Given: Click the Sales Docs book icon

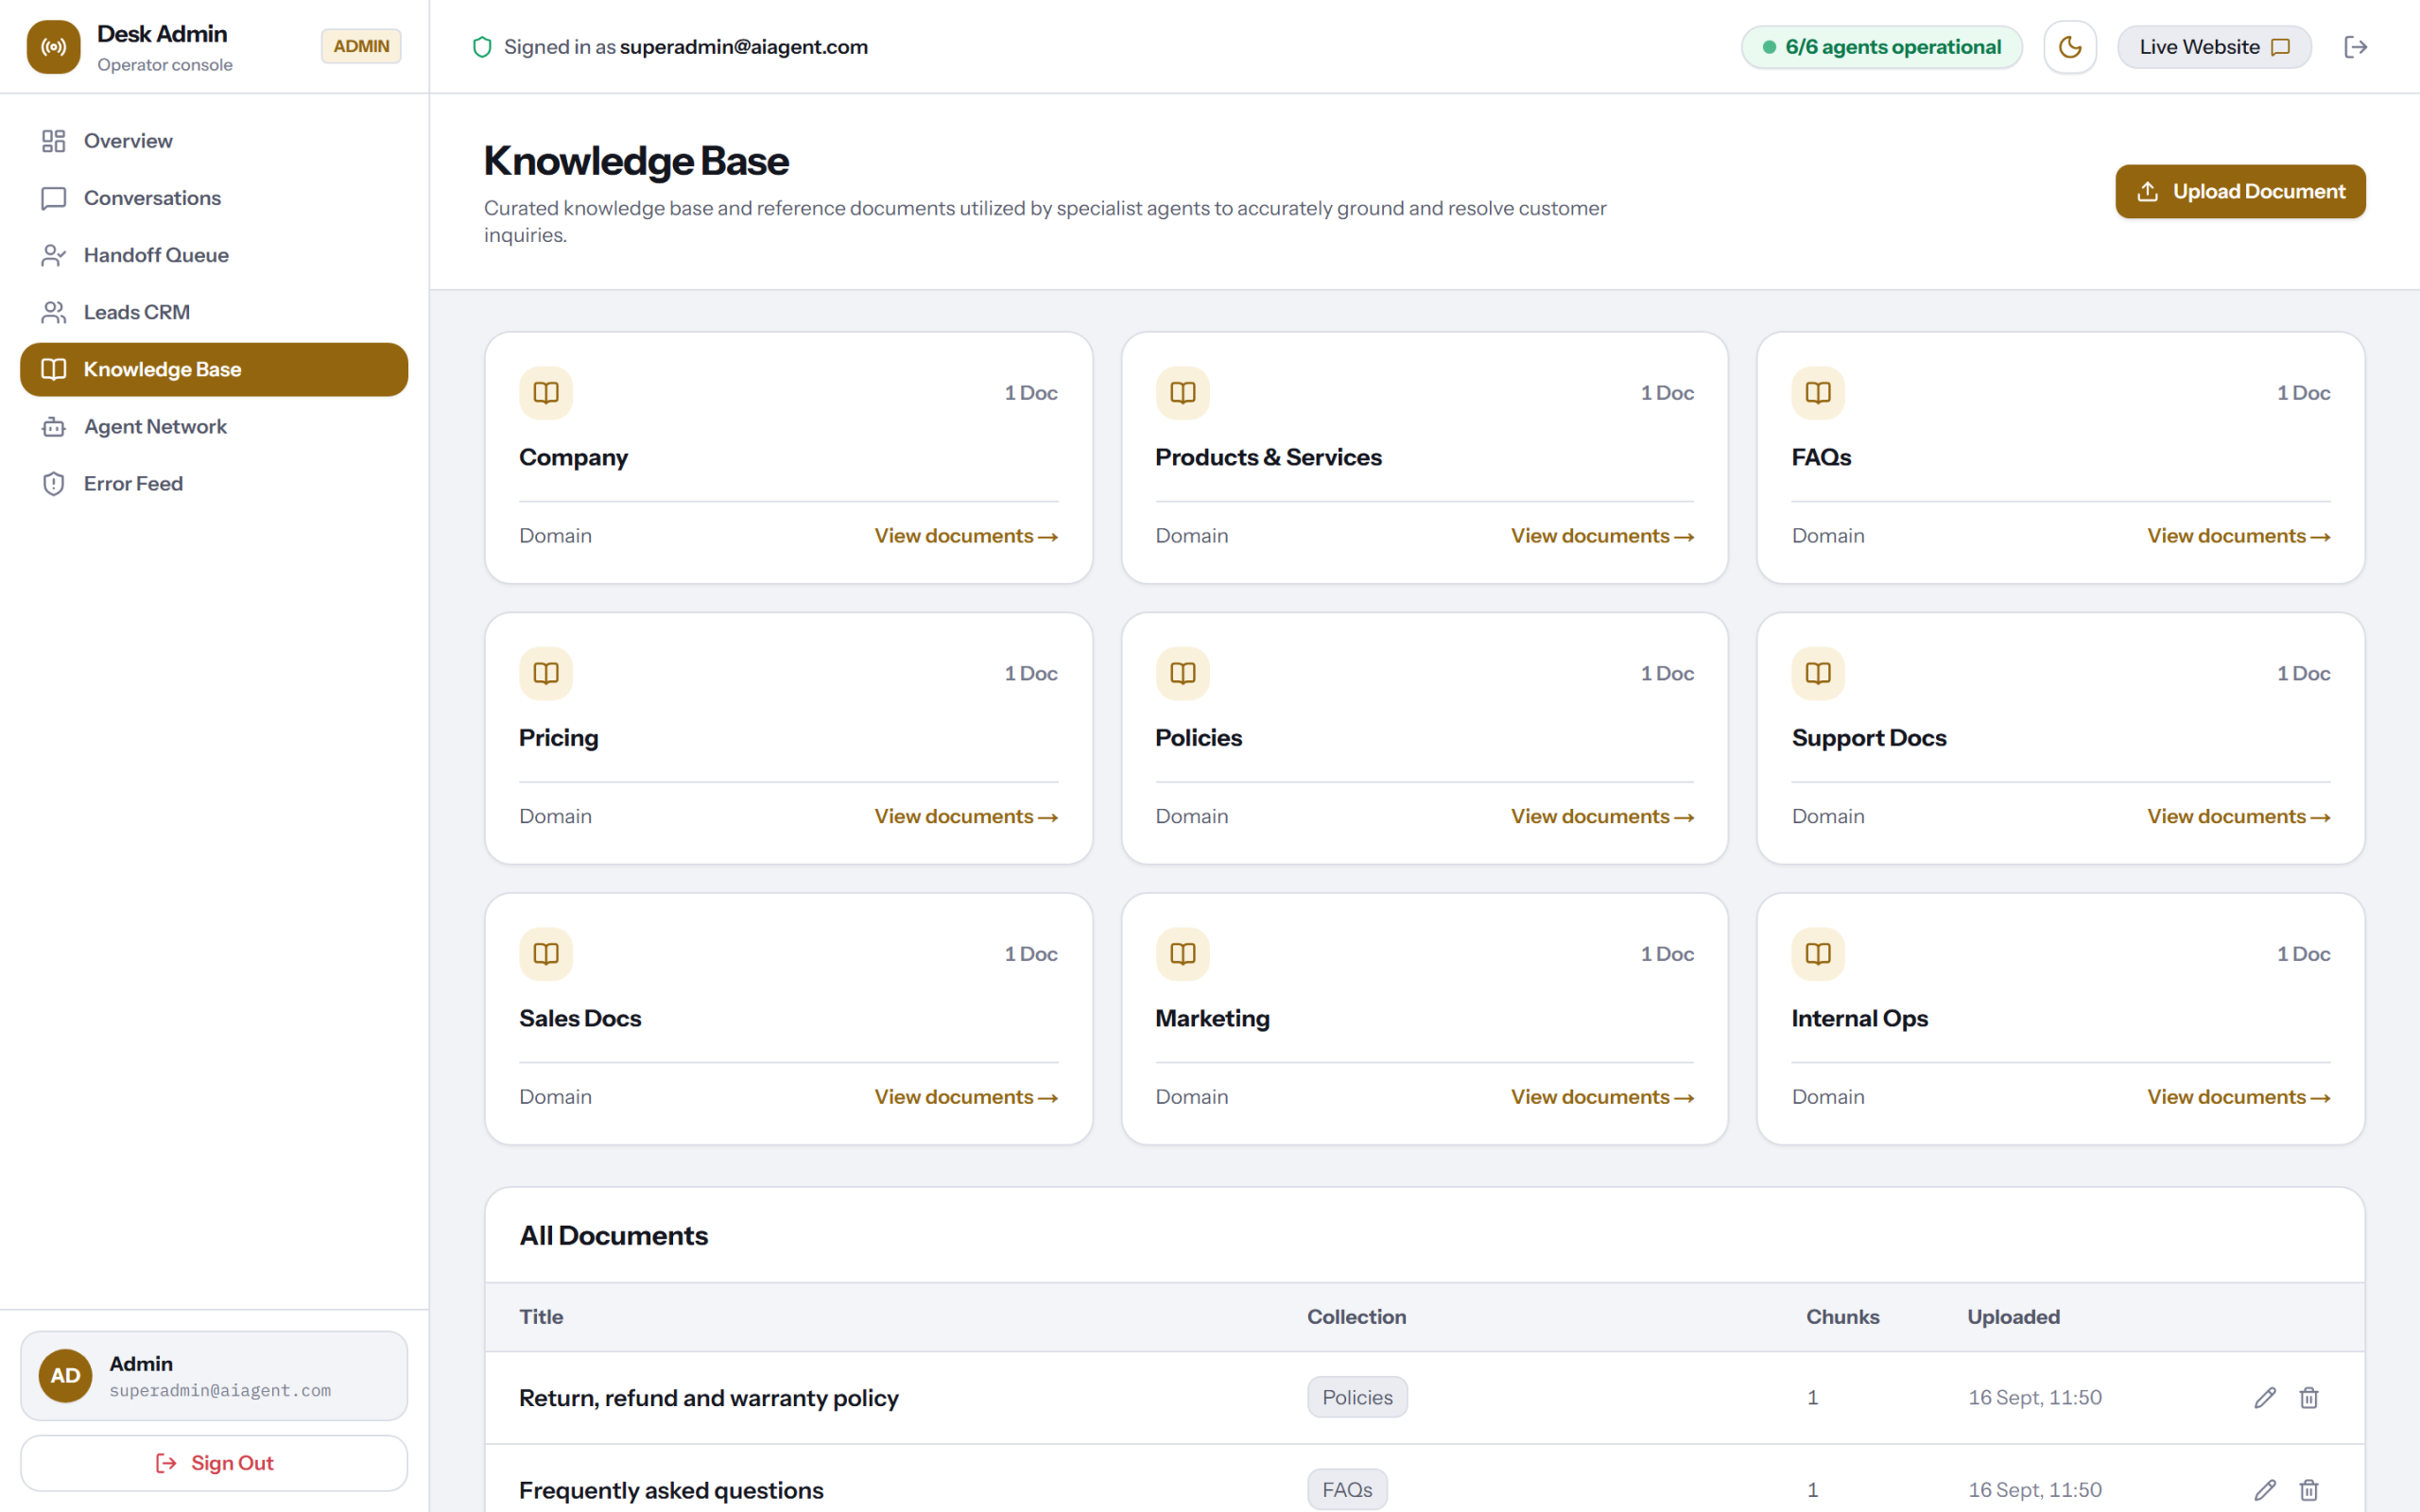Looking at the screenshot, I should [546, 954].
